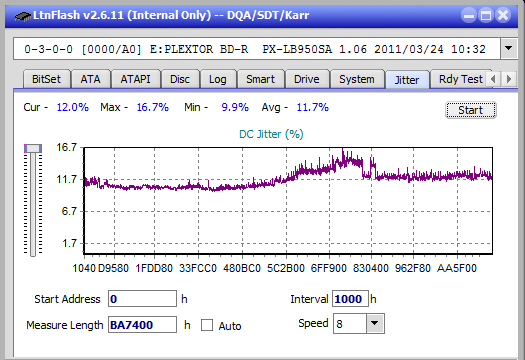Click the Min value 9.9%
This screenshot has height=360, width=525.
(x=235, y=107)
